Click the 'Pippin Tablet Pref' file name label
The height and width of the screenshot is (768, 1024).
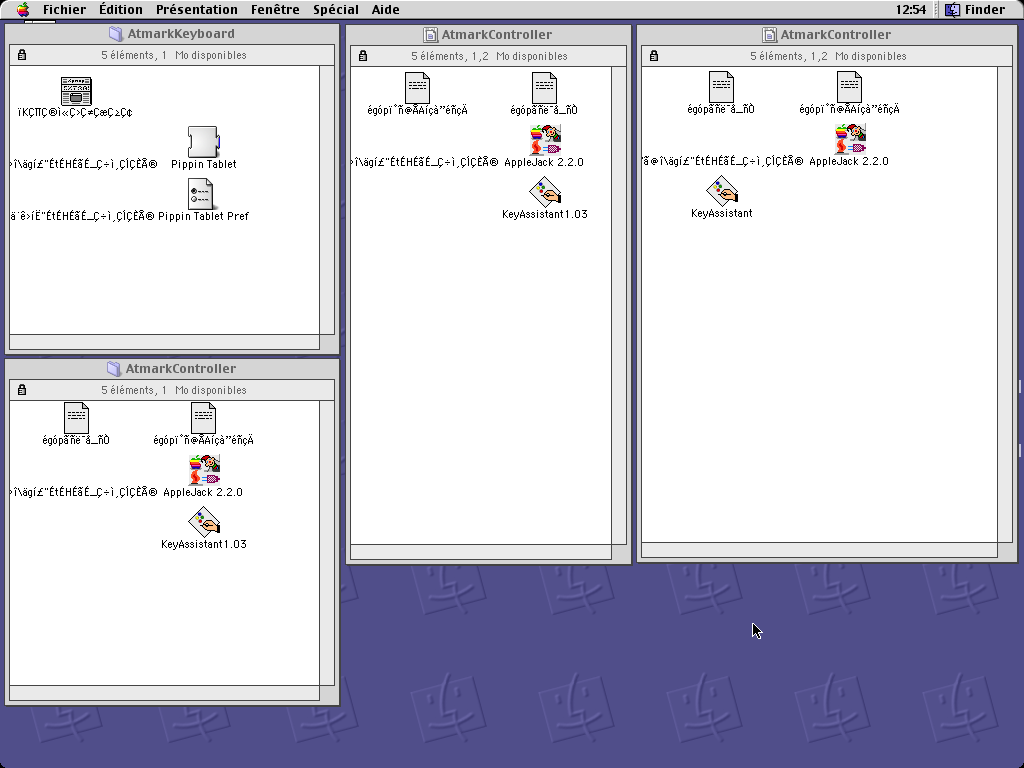203,216
